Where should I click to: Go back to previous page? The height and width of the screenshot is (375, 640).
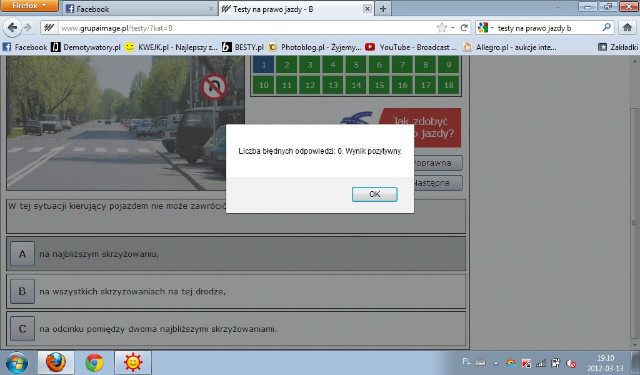12,28
